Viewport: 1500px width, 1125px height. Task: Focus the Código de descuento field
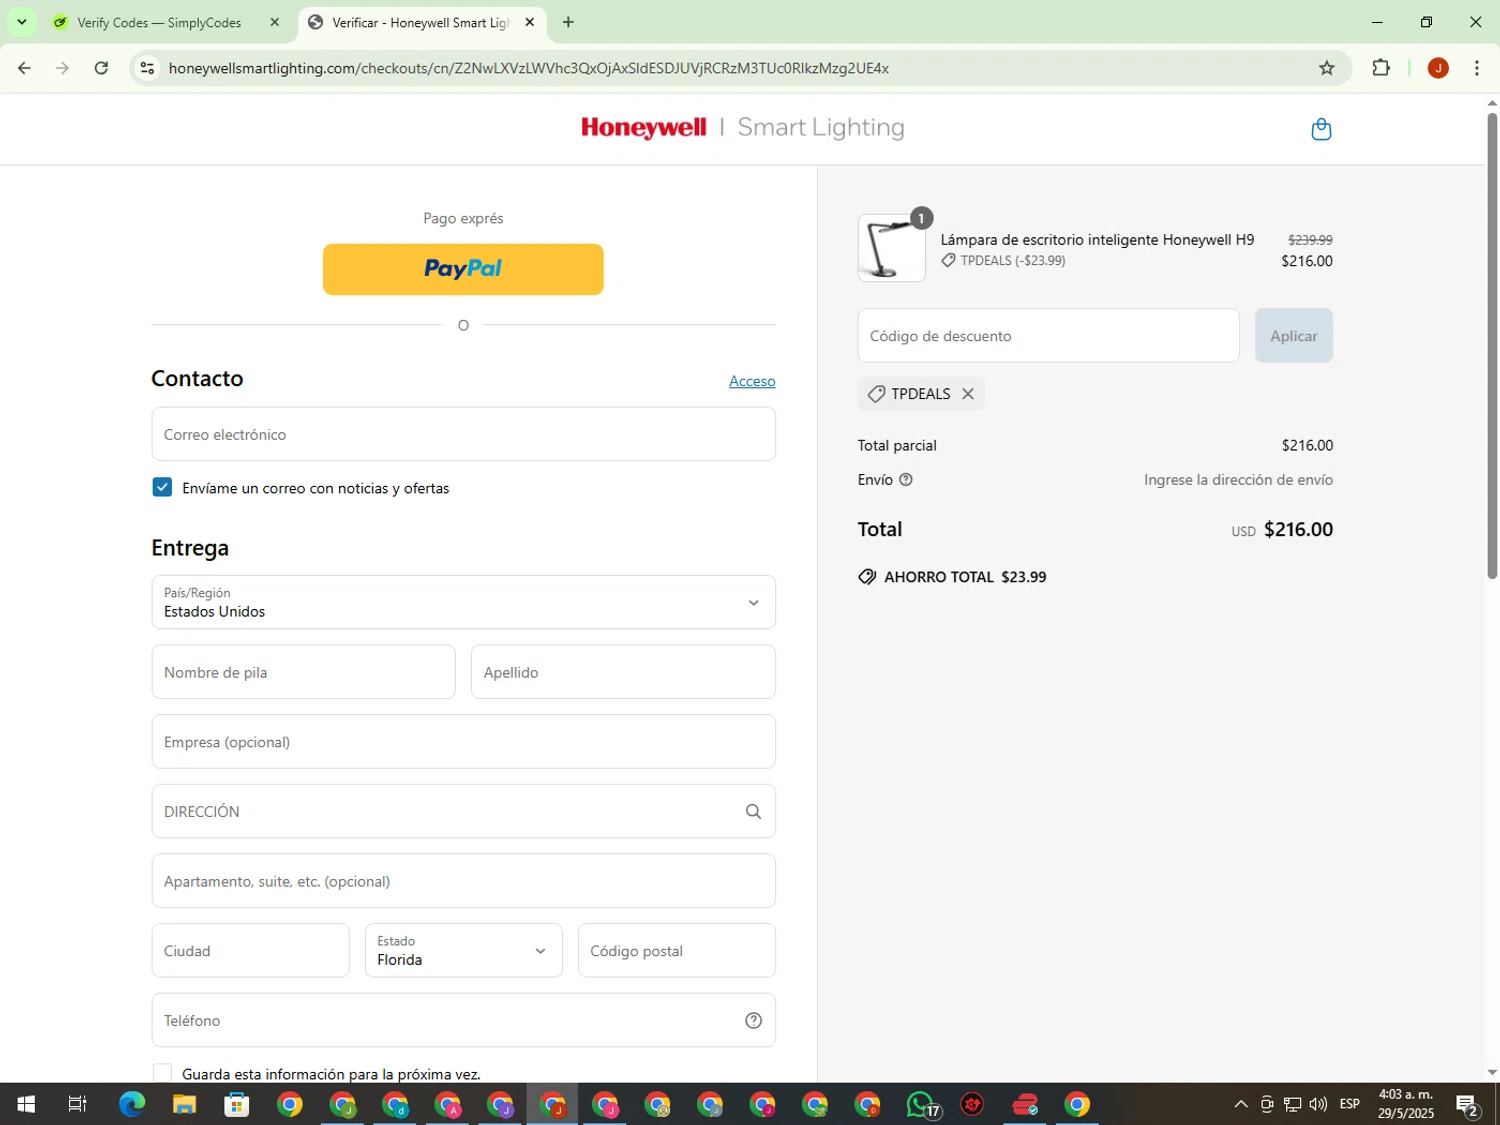(x=1048, y=336)
